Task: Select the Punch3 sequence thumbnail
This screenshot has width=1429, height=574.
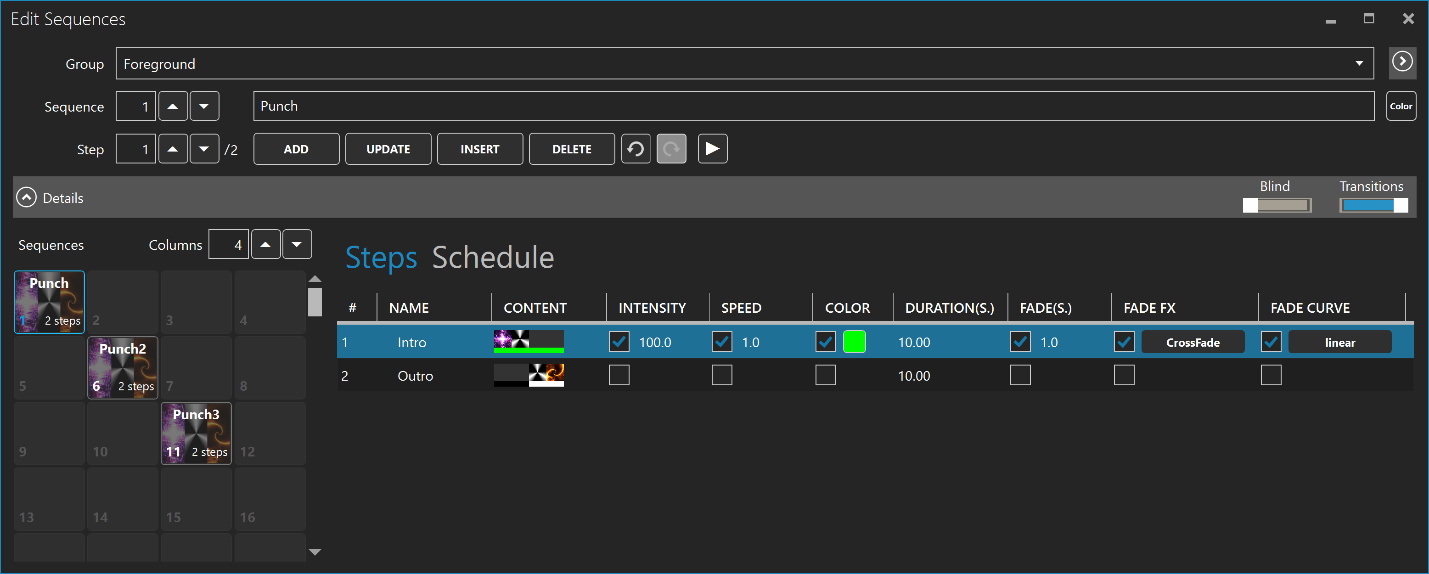Action: [196, 433]
